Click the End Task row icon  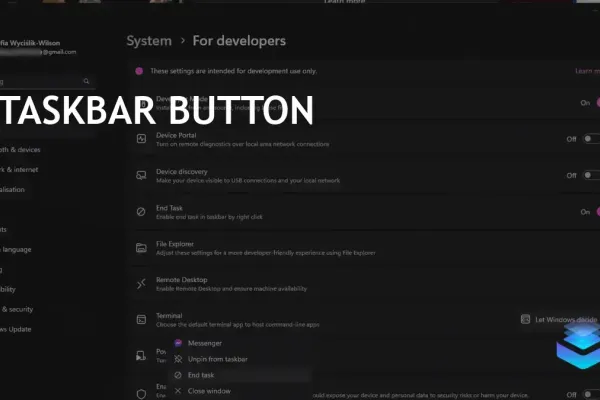click(141, 212)
